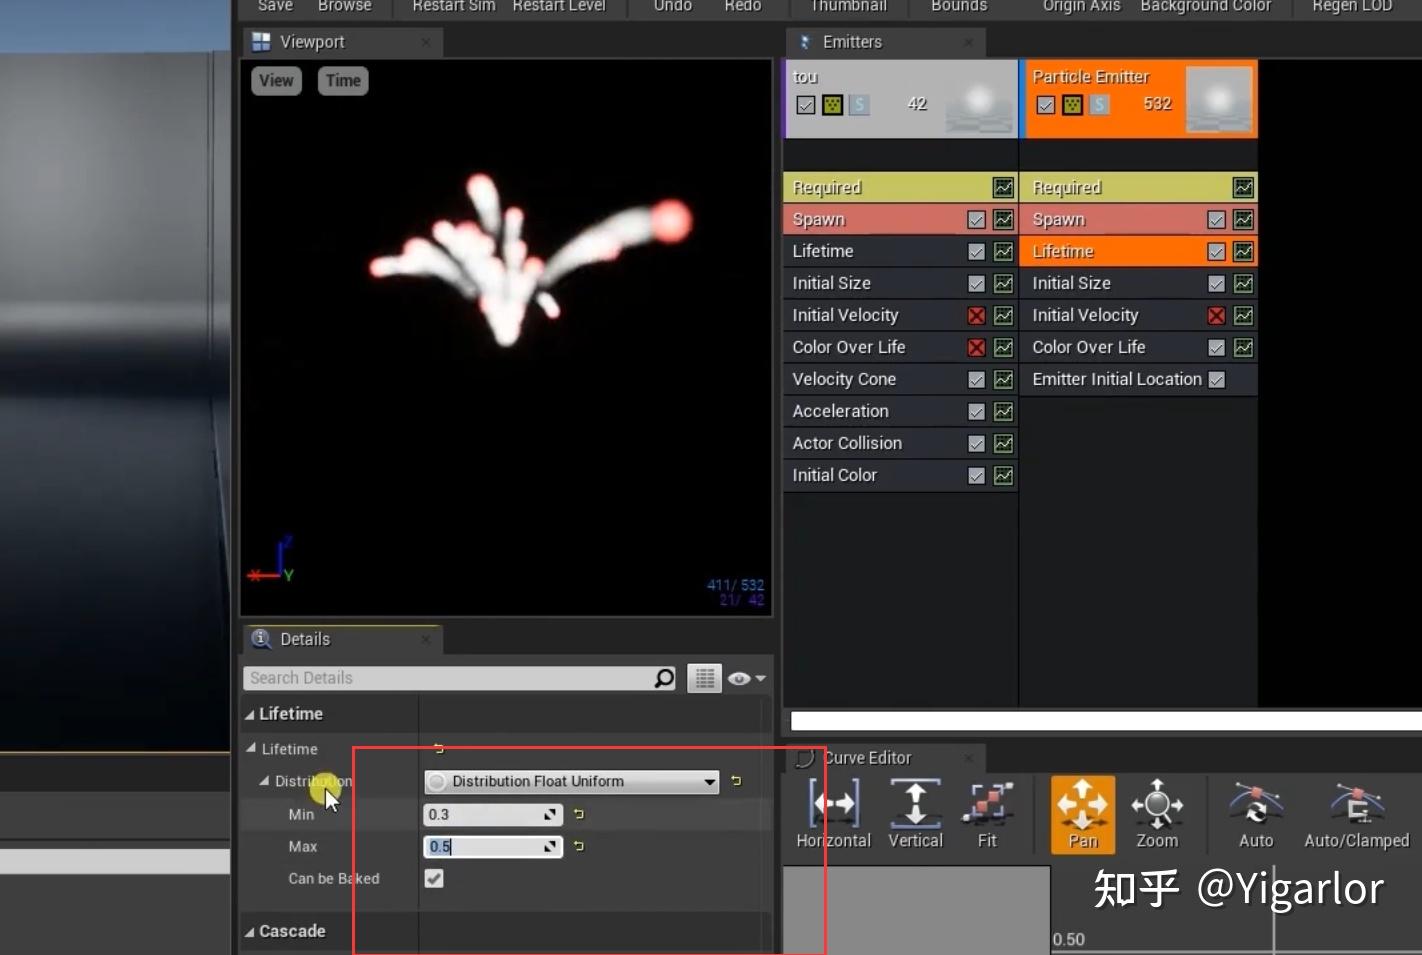Enable Particle Emitter Initial Velocity module
This screenshot has height=955, width=1422.
(x=1216, y=315)
